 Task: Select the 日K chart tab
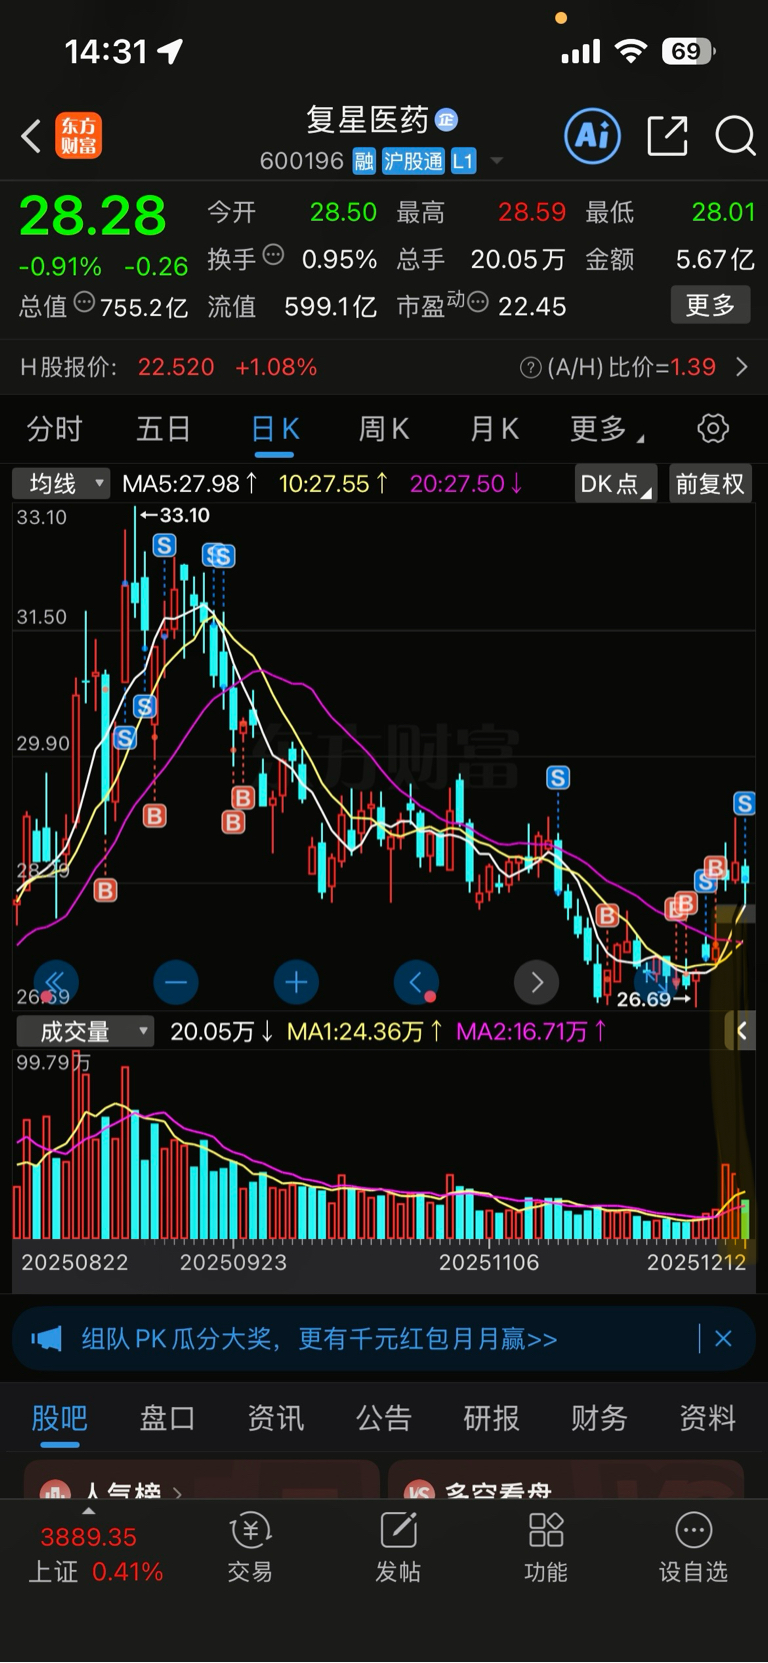(x=274, y=429)
